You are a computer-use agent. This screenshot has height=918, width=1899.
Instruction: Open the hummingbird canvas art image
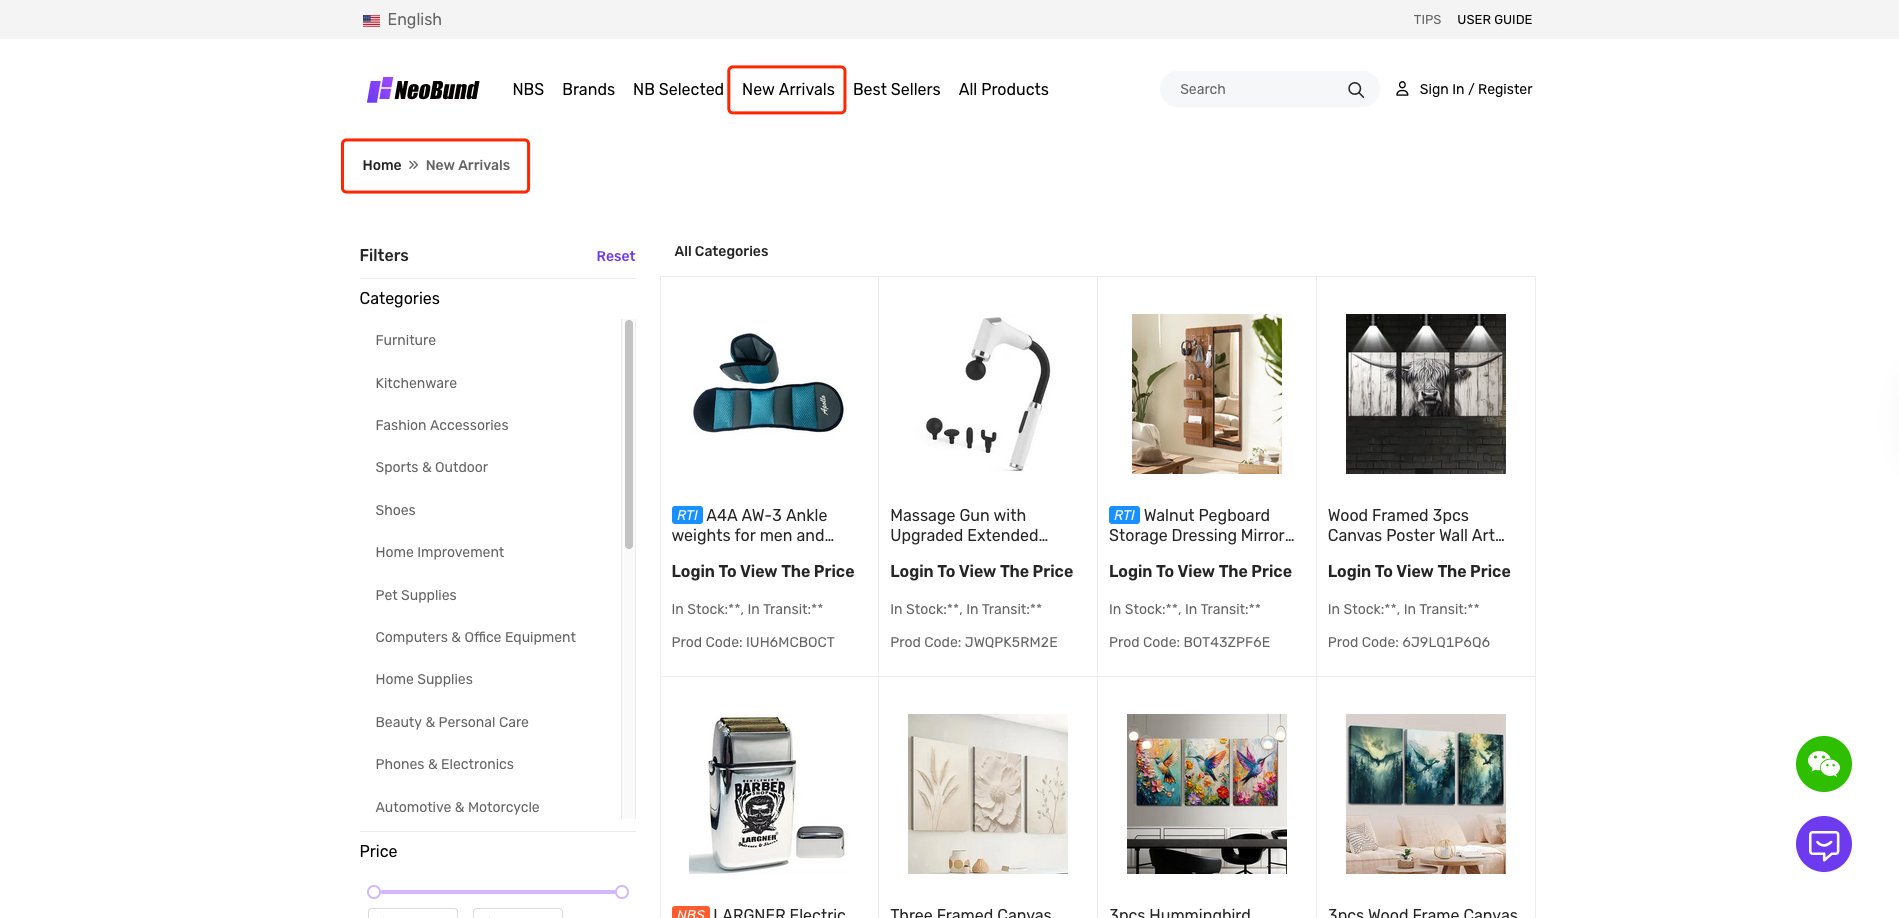(1206, 794)
